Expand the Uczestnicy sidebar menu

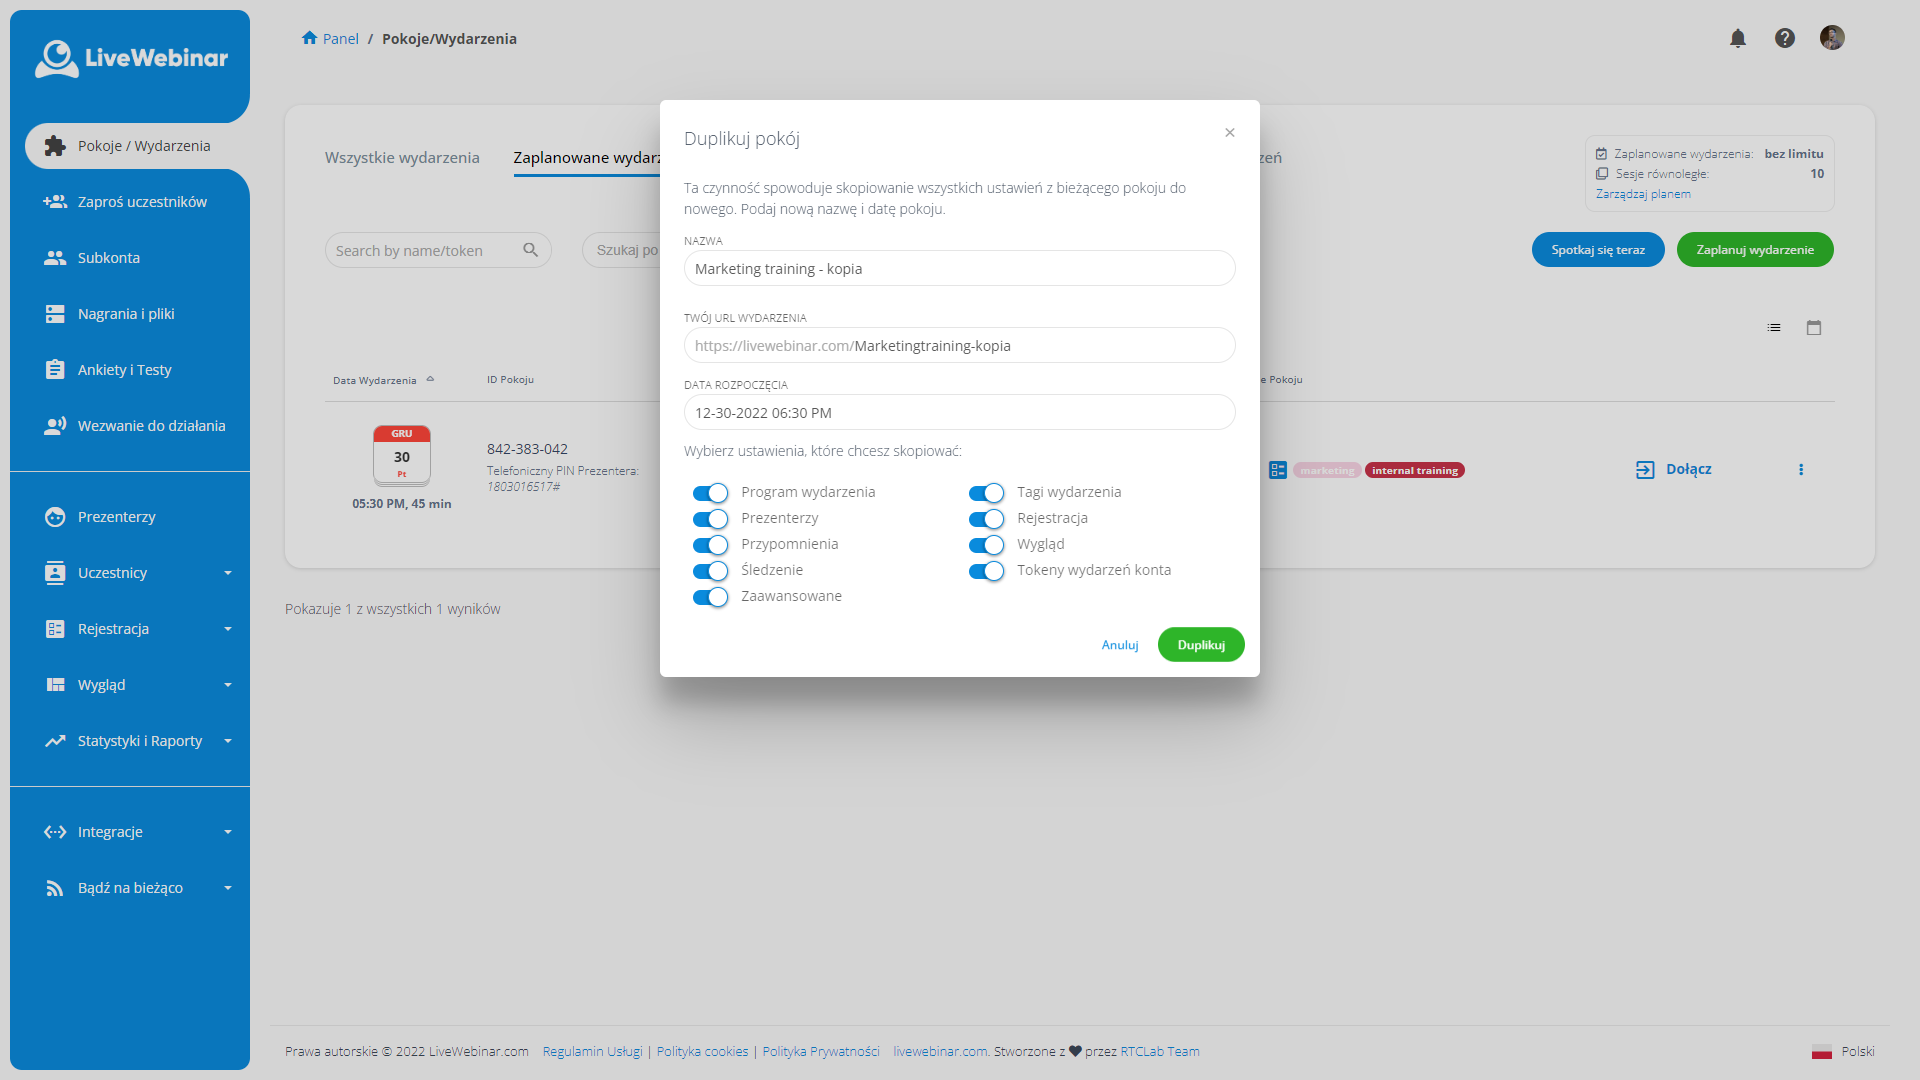pos(113,572)
